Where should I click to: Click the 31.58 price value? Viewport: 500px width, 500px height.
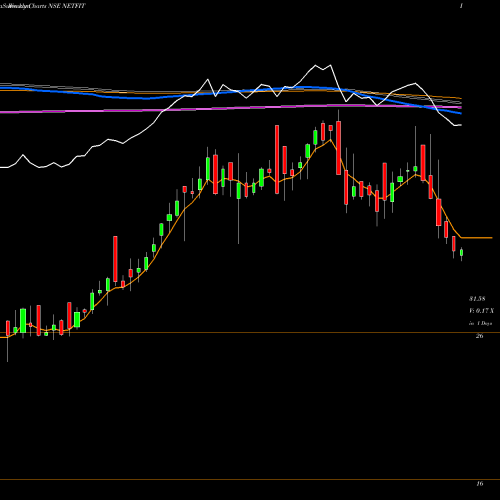(477, 299)
